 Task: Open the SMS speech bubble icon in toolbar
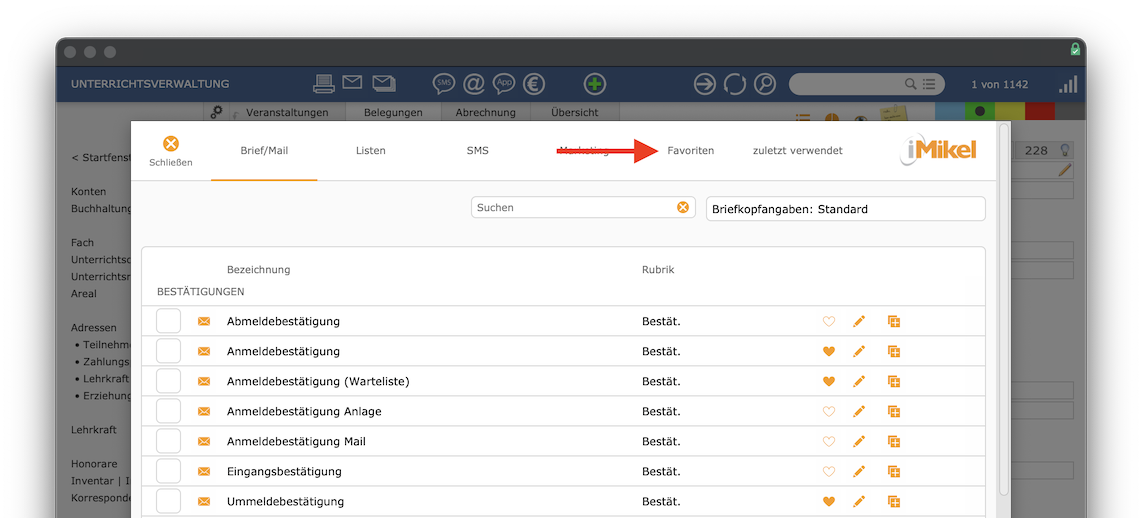pyautogui.click(x=443, y=84)
